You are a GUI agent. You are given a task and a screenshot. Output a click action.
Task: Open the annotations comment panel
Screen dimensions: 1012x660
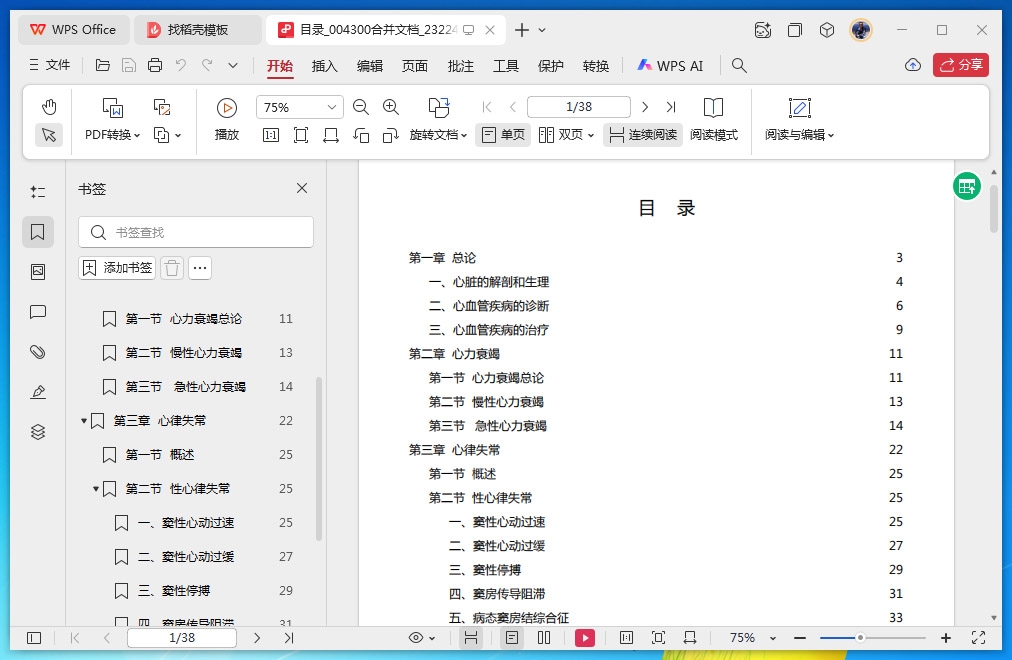(x=38, y=312)
